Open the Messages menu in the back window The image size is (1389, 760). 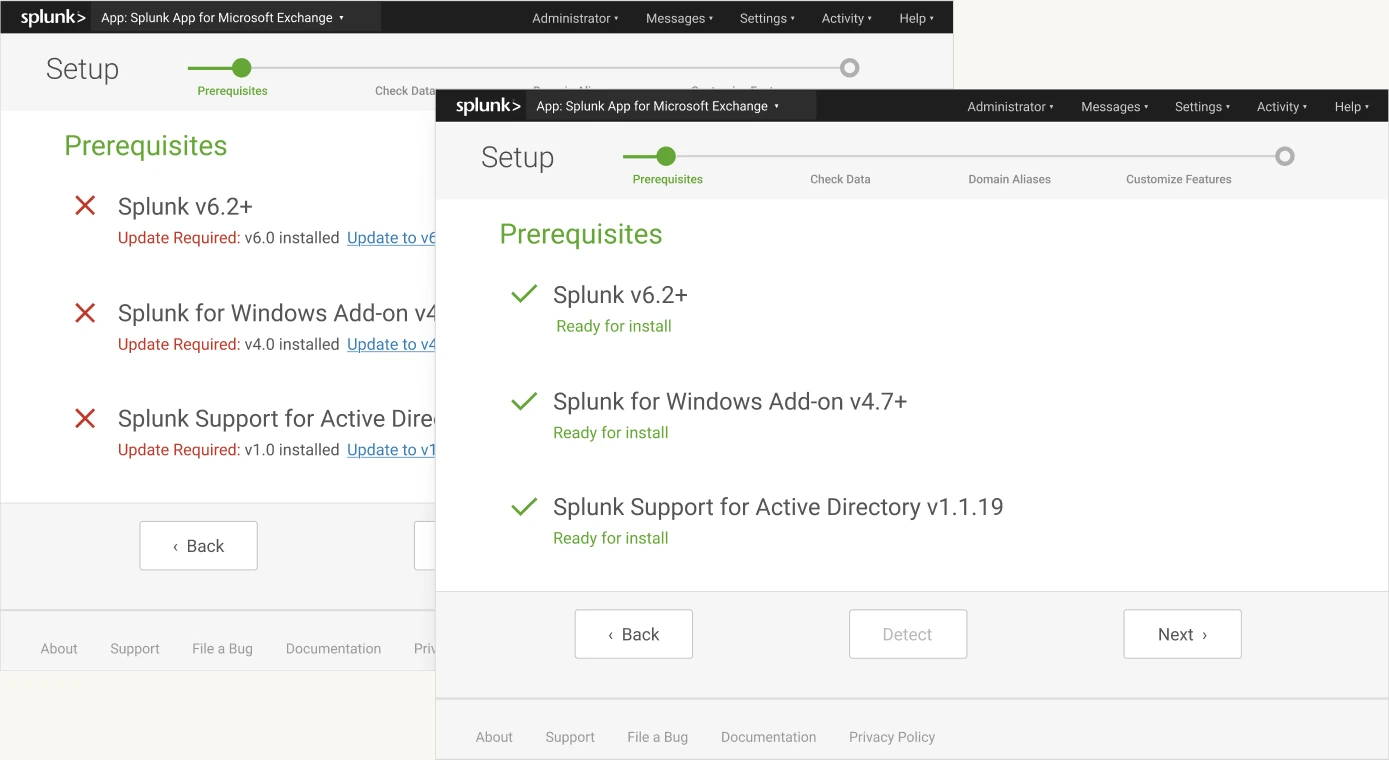[679, 19]
